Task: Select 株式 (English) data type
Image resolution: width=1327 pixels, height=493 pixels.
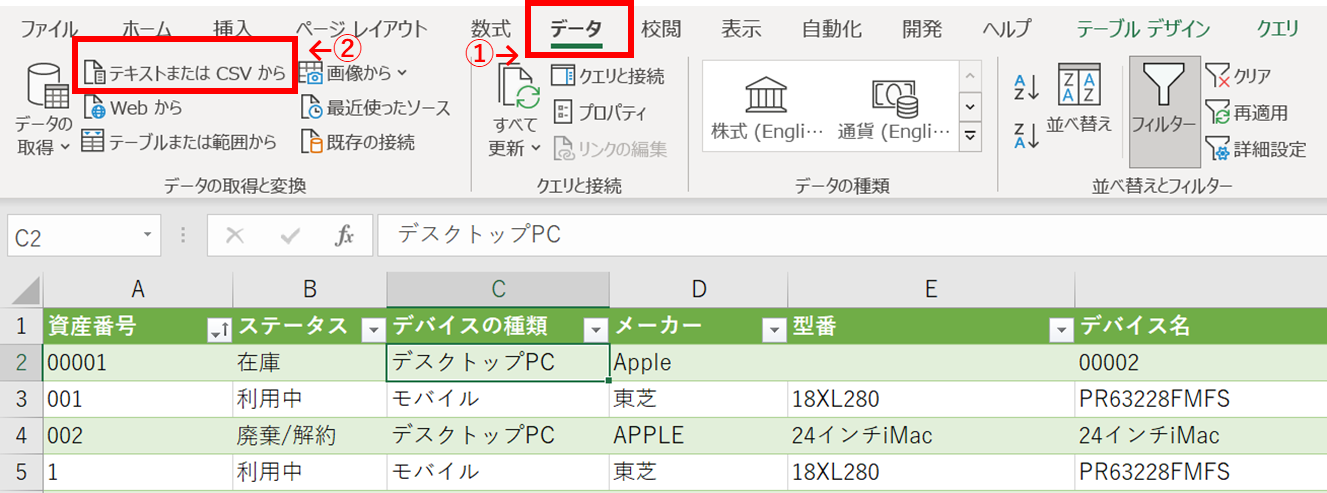Action: (767, 107)
